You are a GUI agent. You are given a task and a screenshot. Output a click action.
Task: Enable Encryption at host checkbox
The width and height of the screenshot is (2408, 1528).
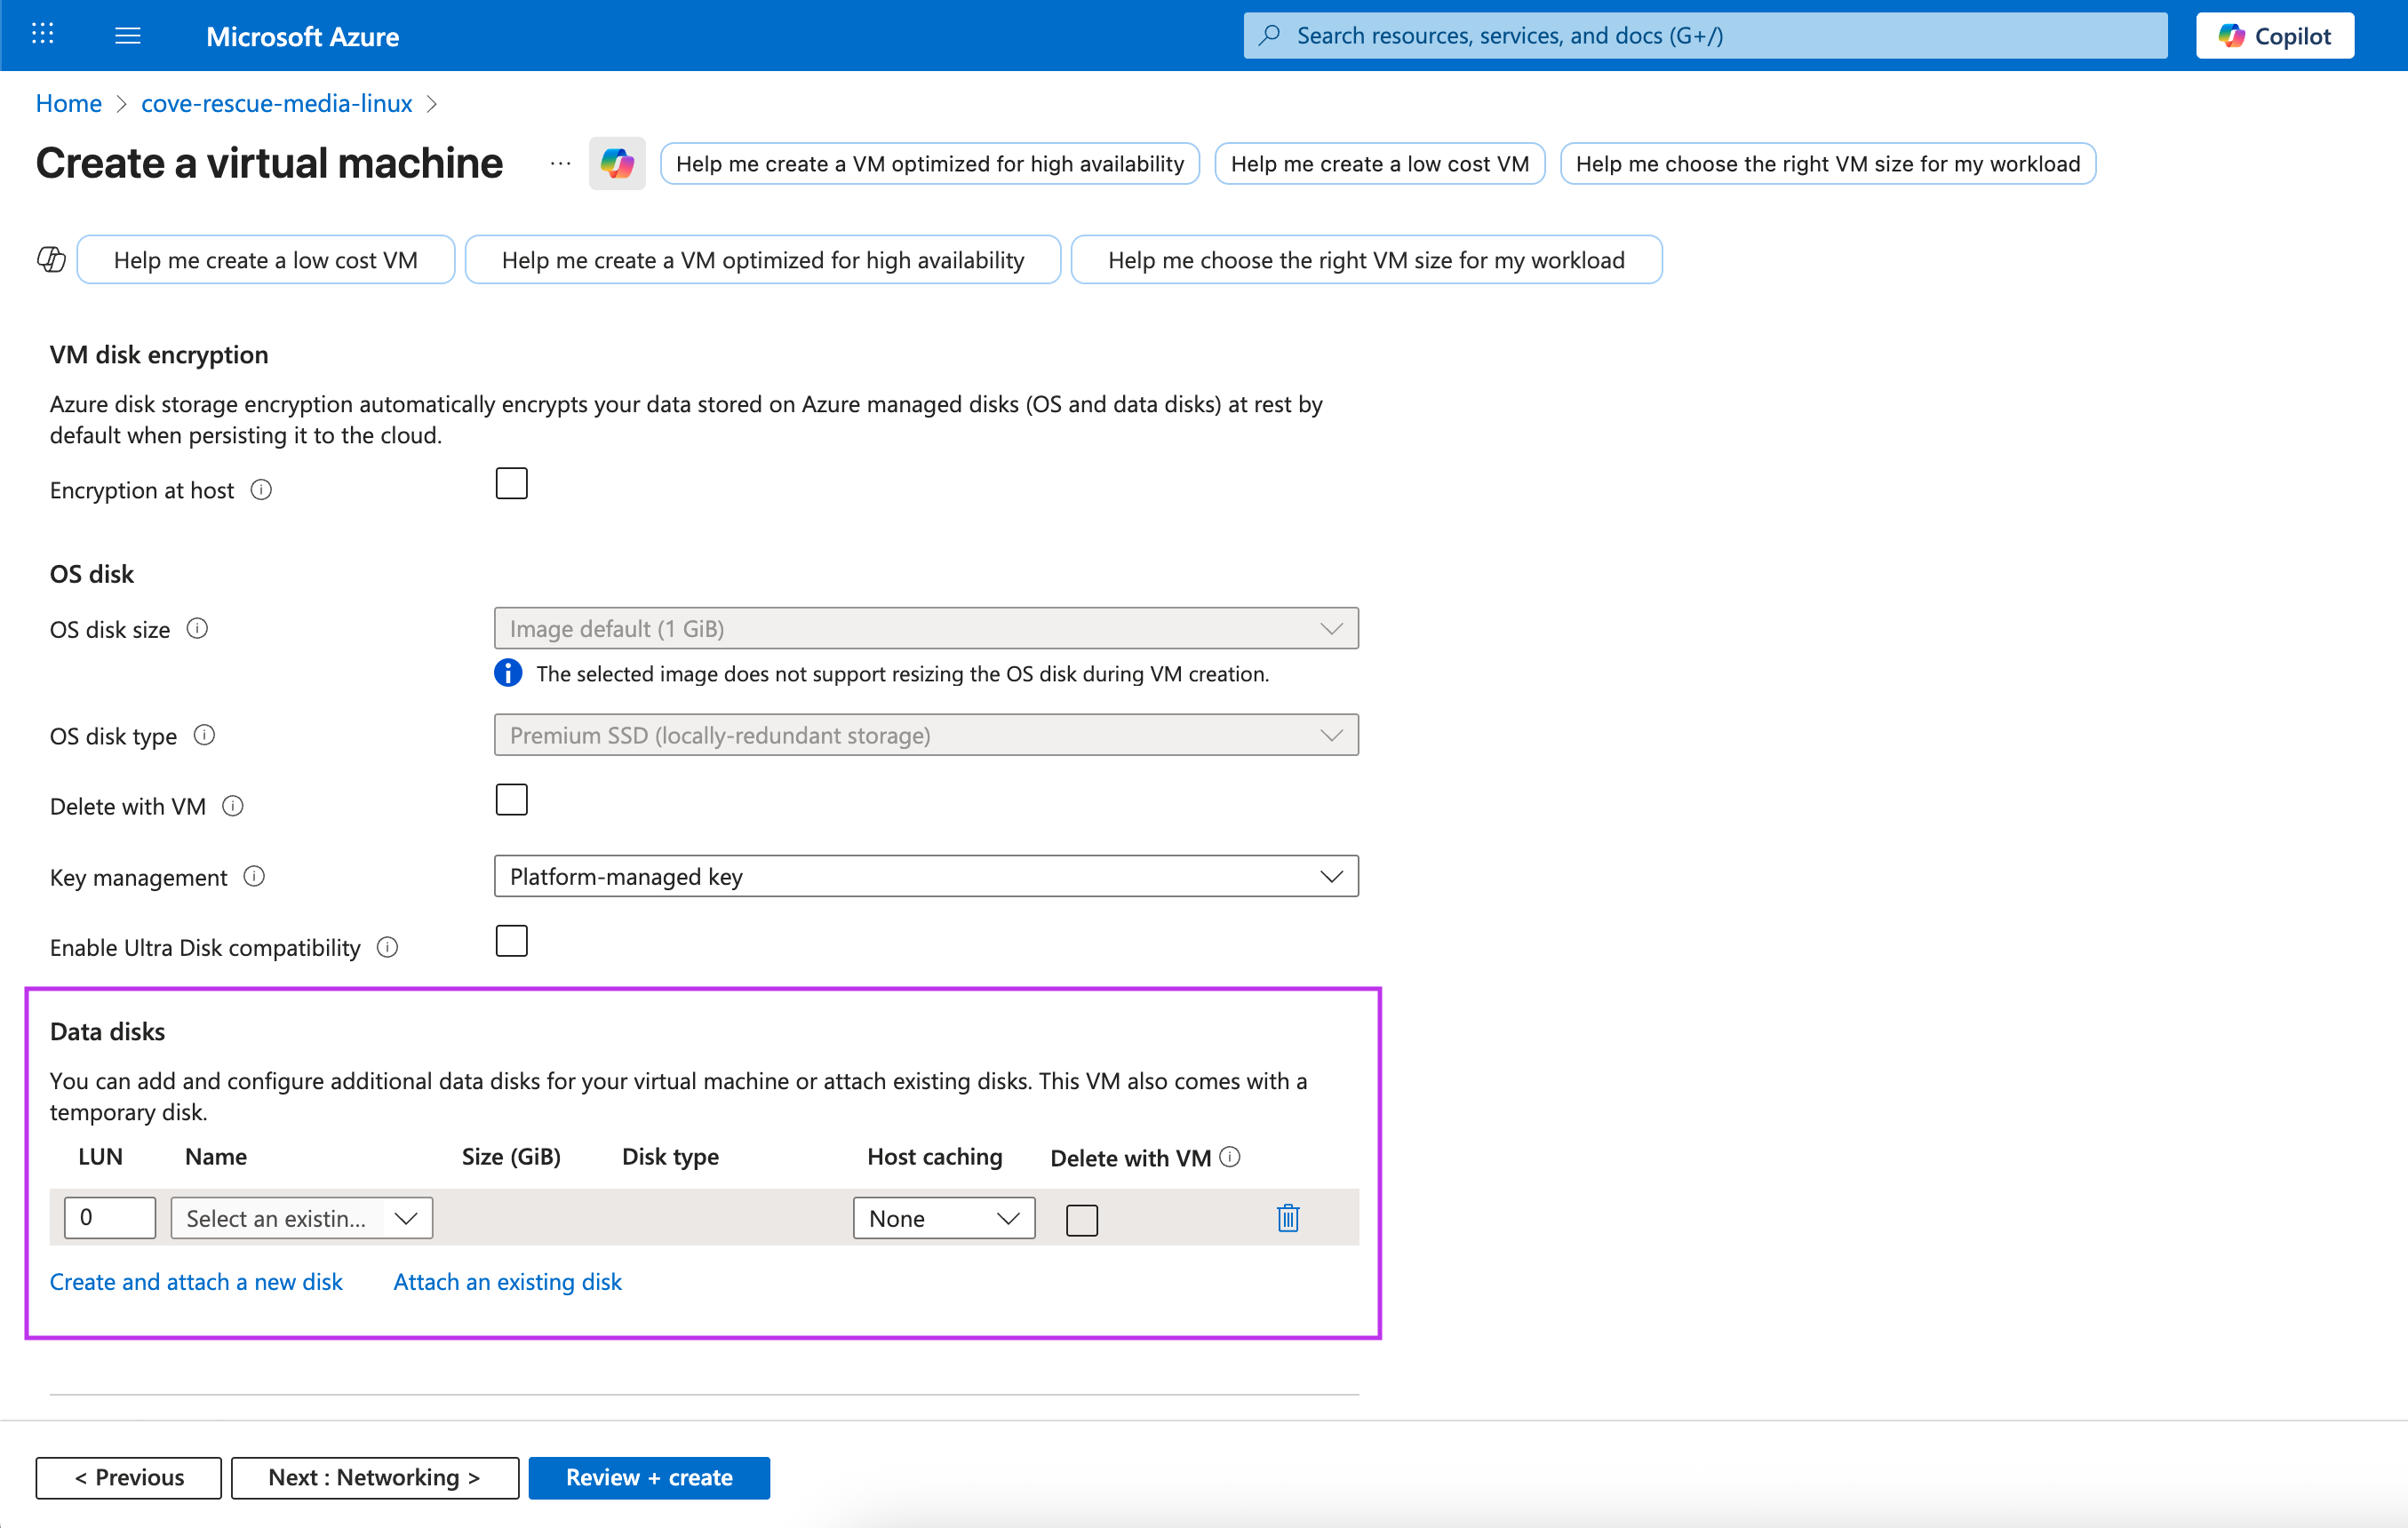(x=511, y=484)
